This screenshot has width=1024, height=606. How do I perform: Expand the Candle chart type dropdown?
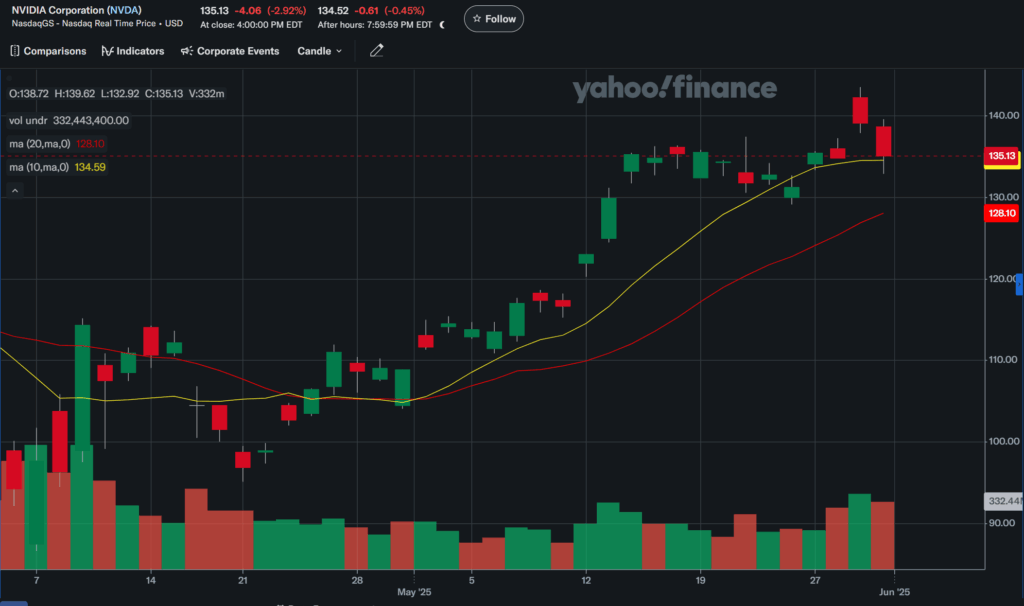click(x=319, y=51)
